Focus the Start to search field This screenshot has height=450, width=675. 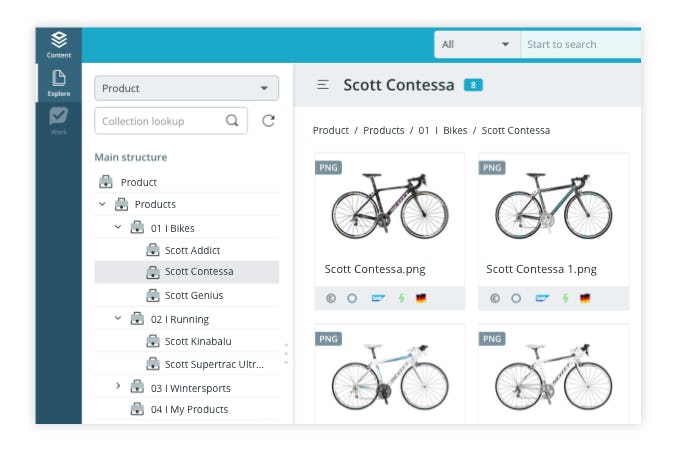[x=581, y=44]
